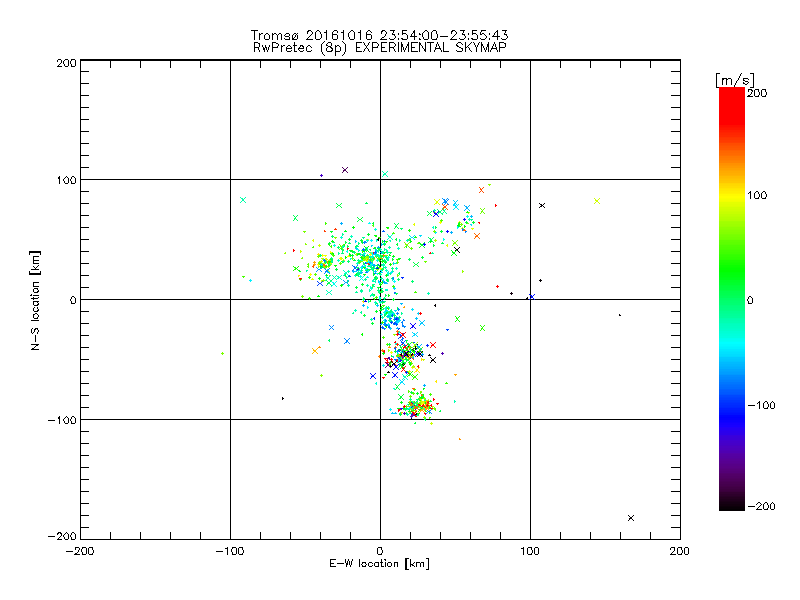Image resolution: width=800 pixels, height=600 pixels.
Task: Click the x-axis tick label 200
Action: click(680, 551)
